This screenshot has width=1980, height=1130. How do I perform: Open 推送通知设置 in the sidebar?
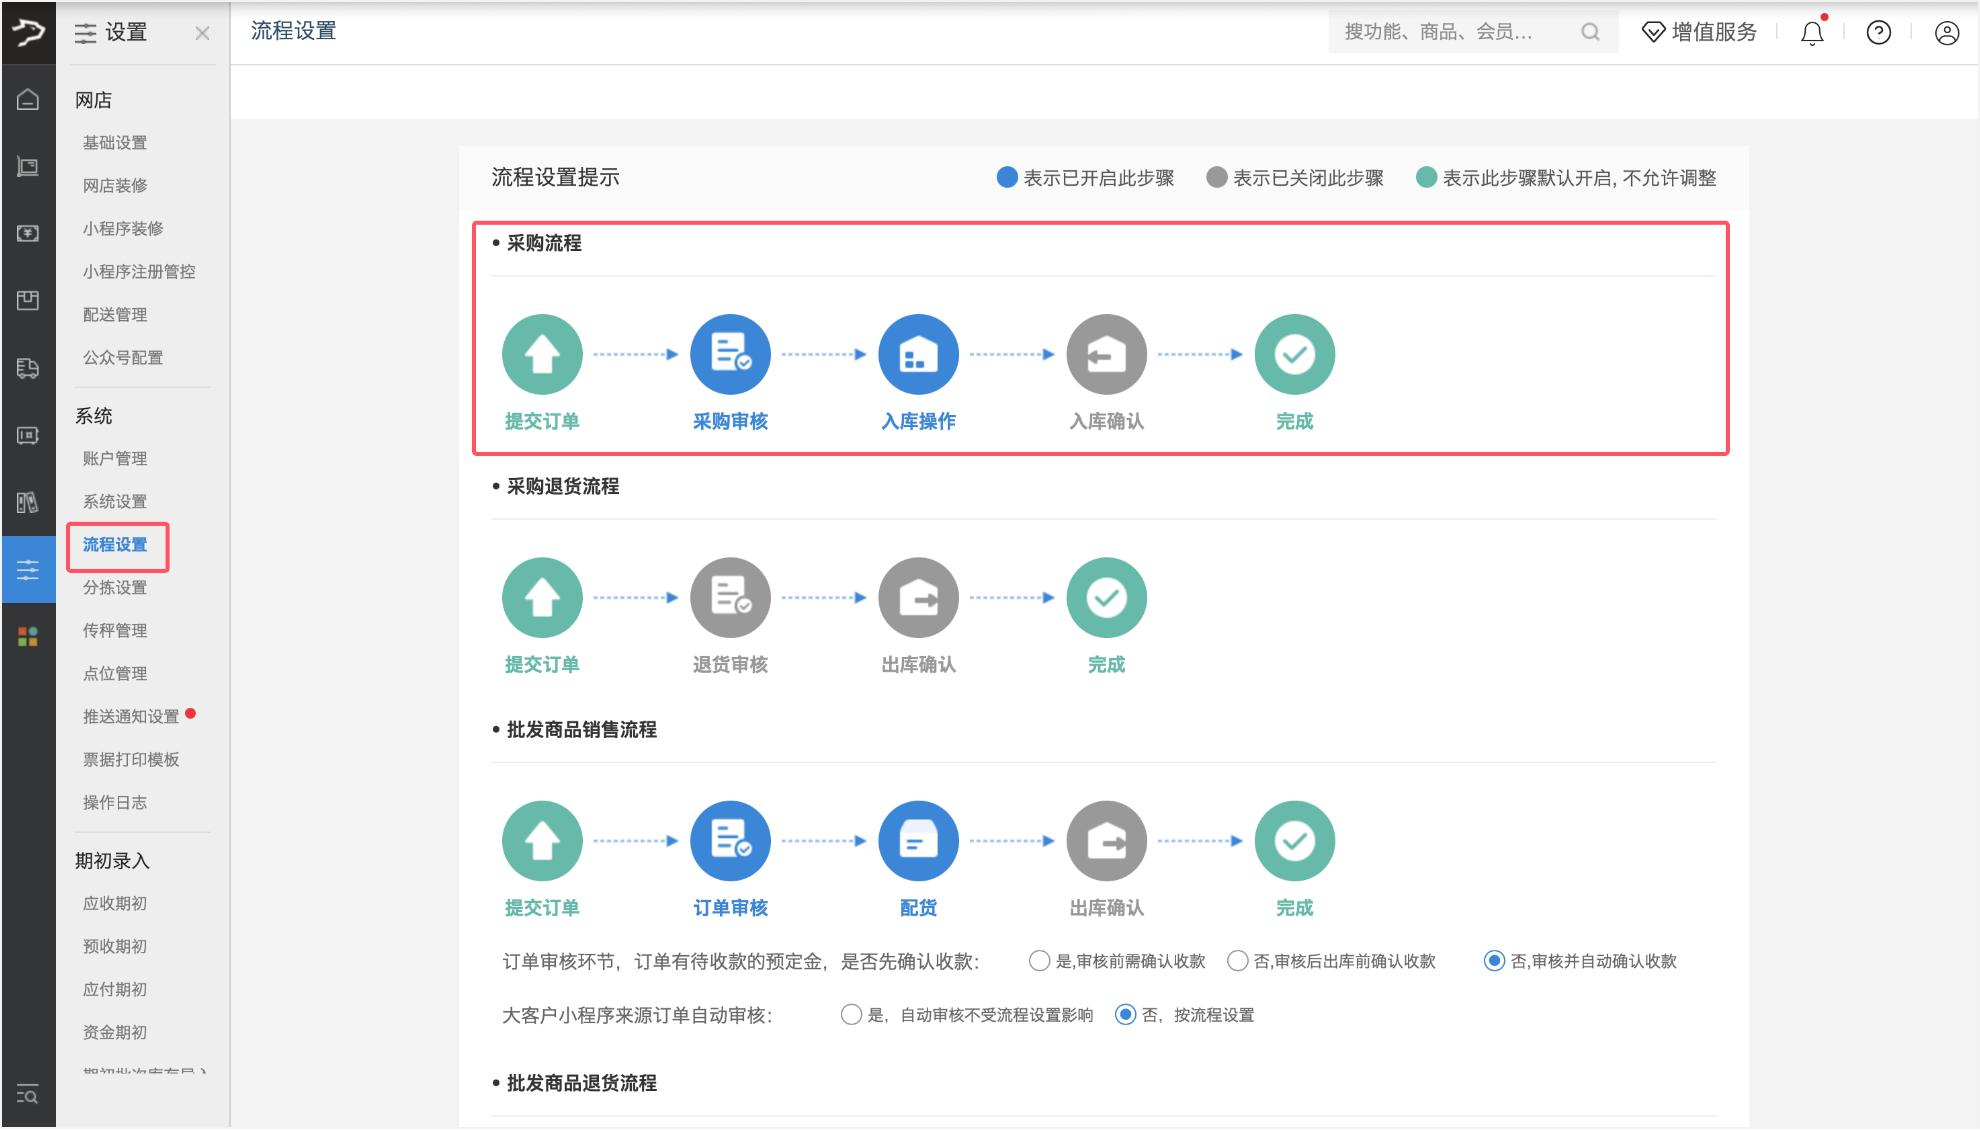[x=131, y=716]
